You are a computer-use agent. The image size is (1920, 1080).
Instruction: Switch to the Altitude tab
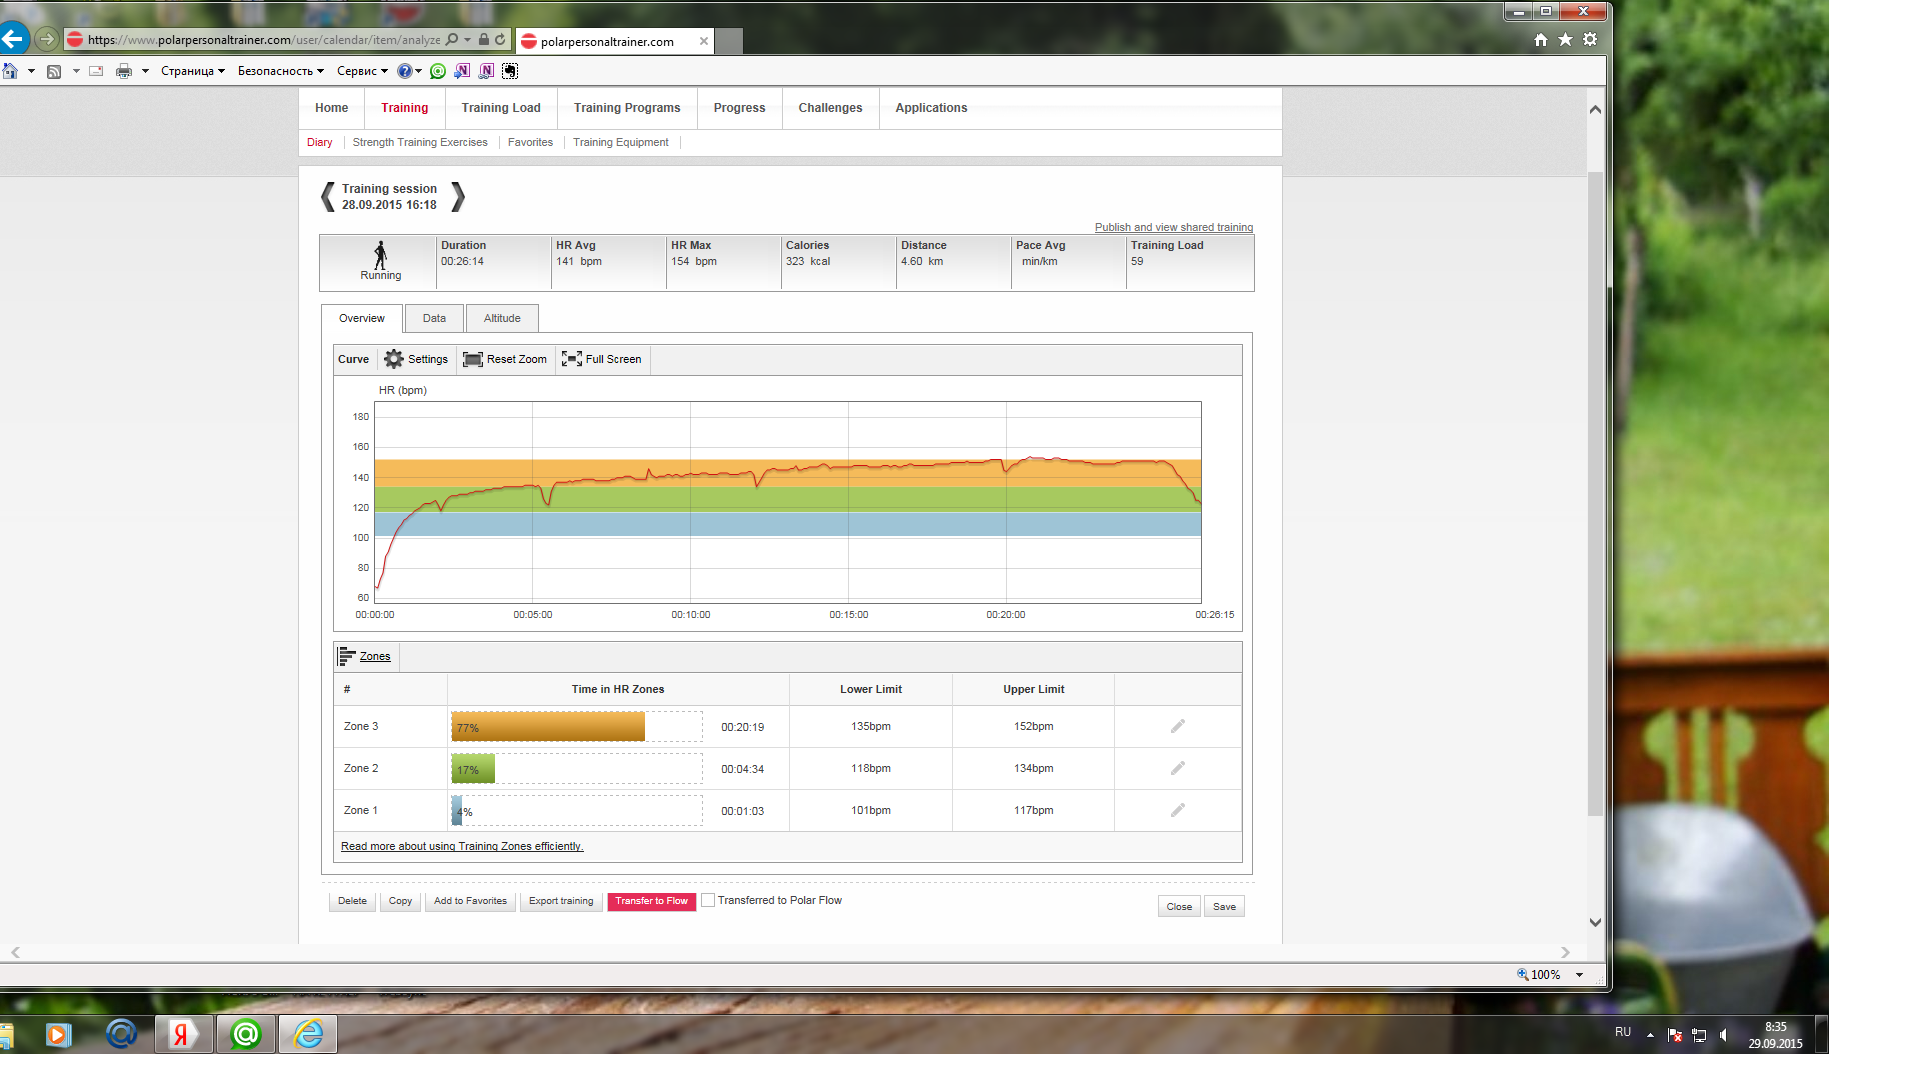(x=502, y=318)
